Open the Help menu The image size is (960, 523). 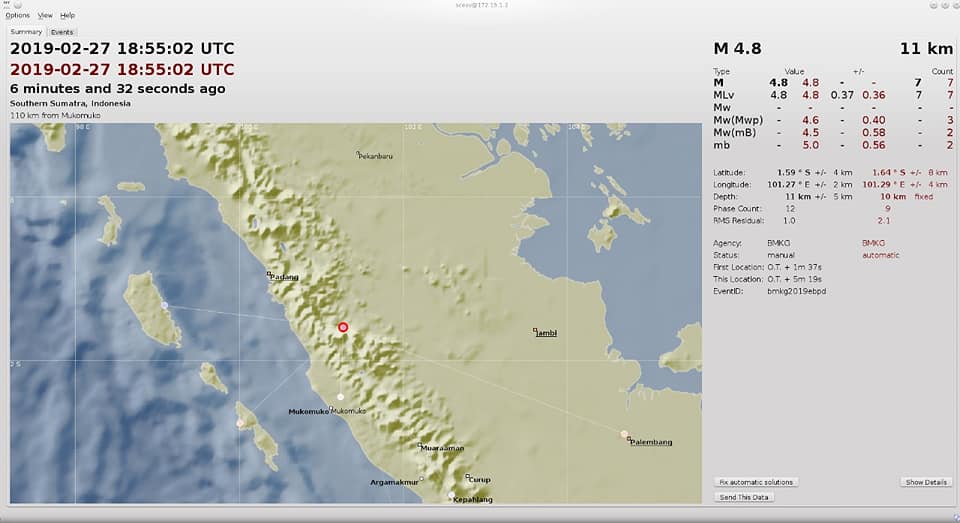(67, 15)
